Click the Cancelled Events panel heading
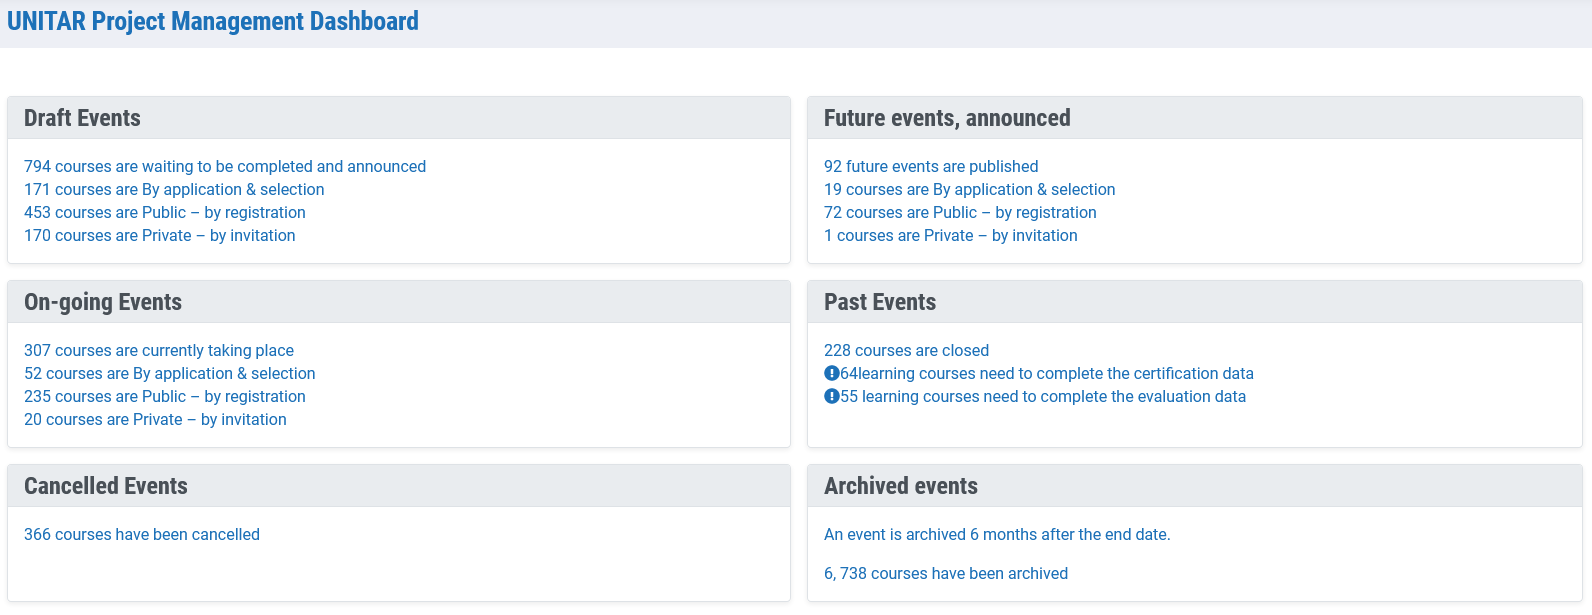This screenshot has height=615, width=1592. pos(106,486)
